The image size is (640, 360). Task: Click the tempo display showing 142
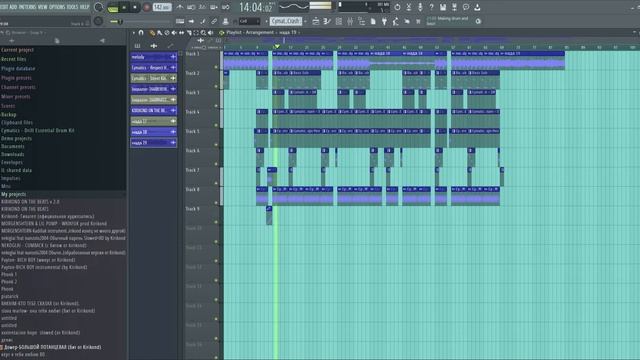click(x=162, y=7)
